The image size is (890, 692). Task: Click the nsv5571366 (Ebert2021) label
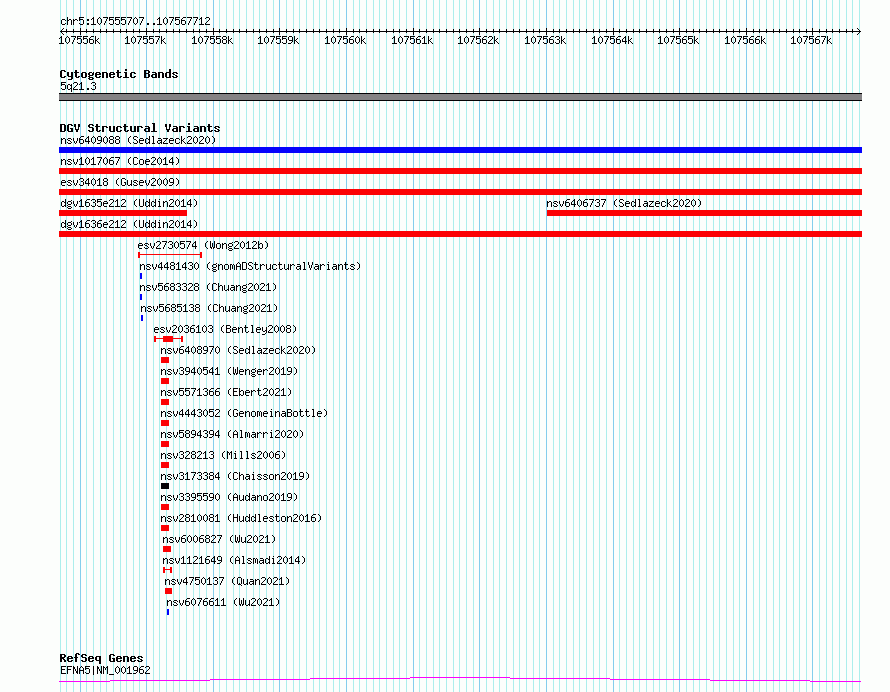(226, 392)
